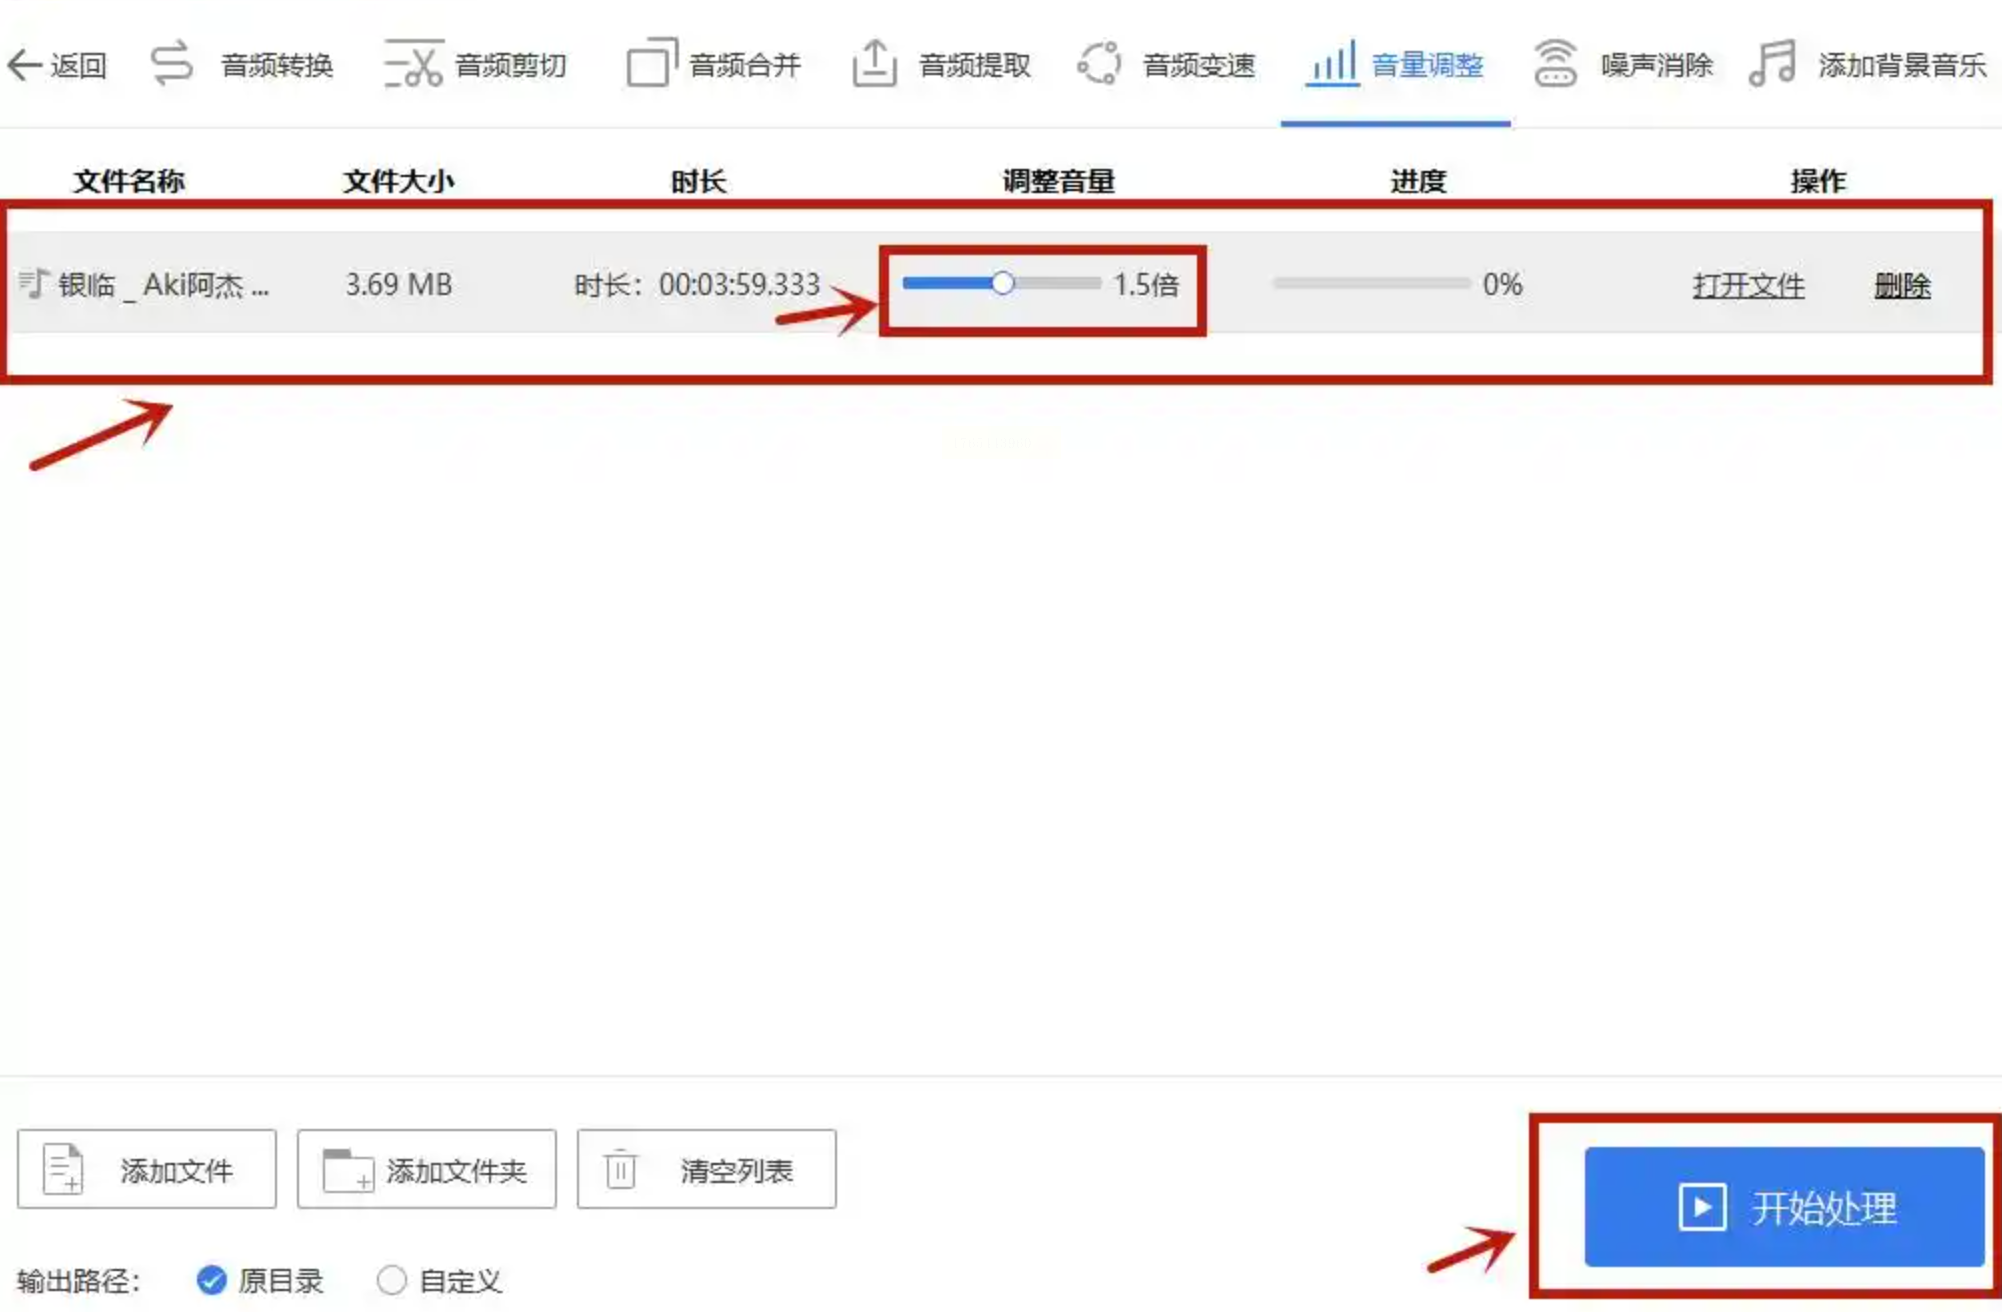Click the 音频提取 extract icon
Screen dimensions: 2002x1312
874,63
